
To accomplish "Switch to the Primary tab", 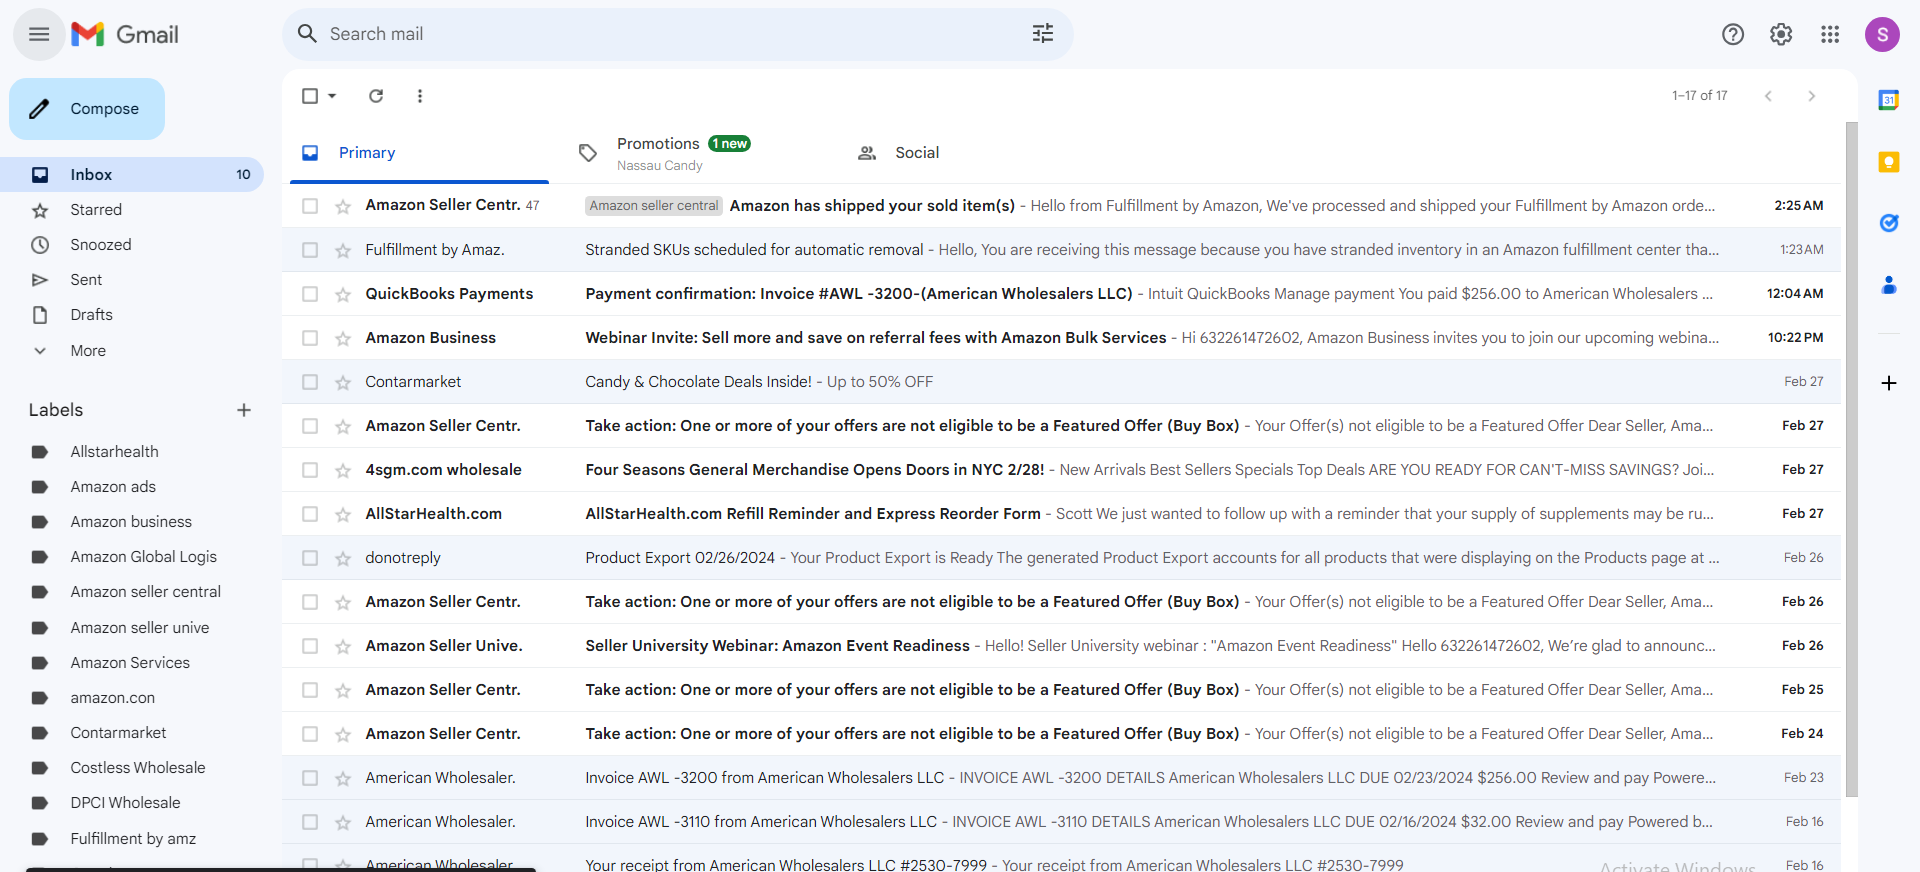I will point(419,153).
